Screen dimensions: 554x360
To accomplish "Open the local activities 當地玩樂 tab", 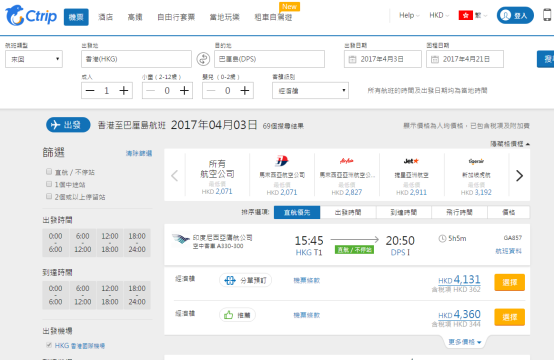I will point(225,17).
